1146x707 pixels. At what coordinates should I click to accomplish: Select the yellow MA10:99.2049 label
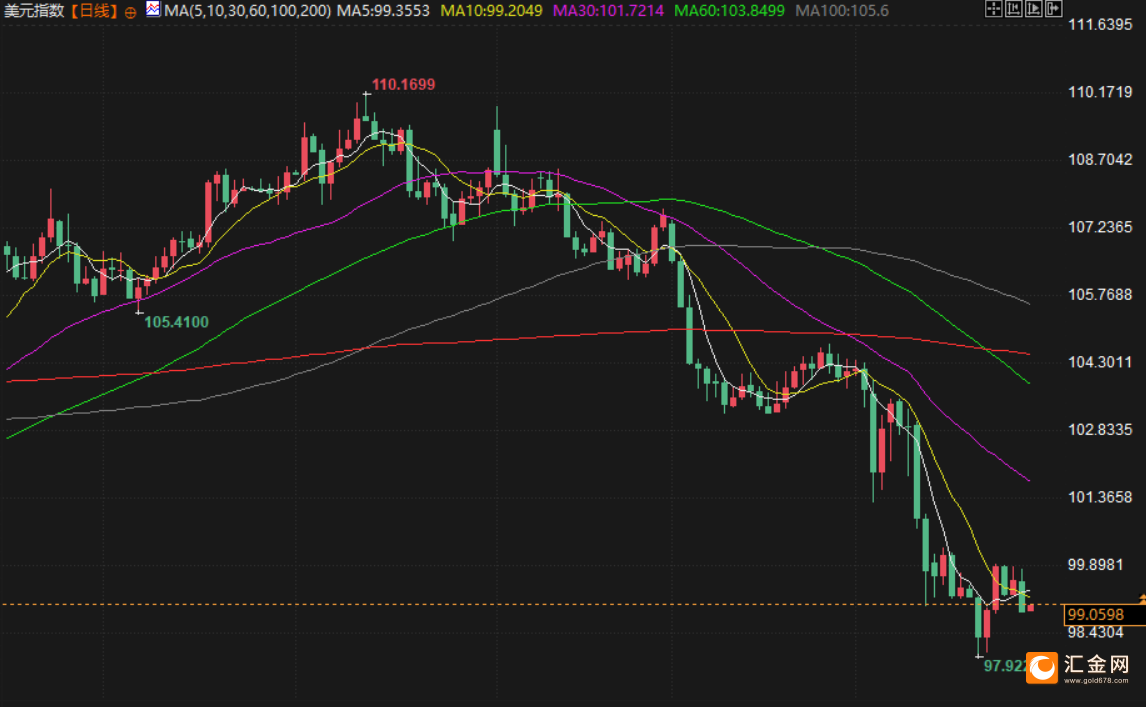pos(491,11)
